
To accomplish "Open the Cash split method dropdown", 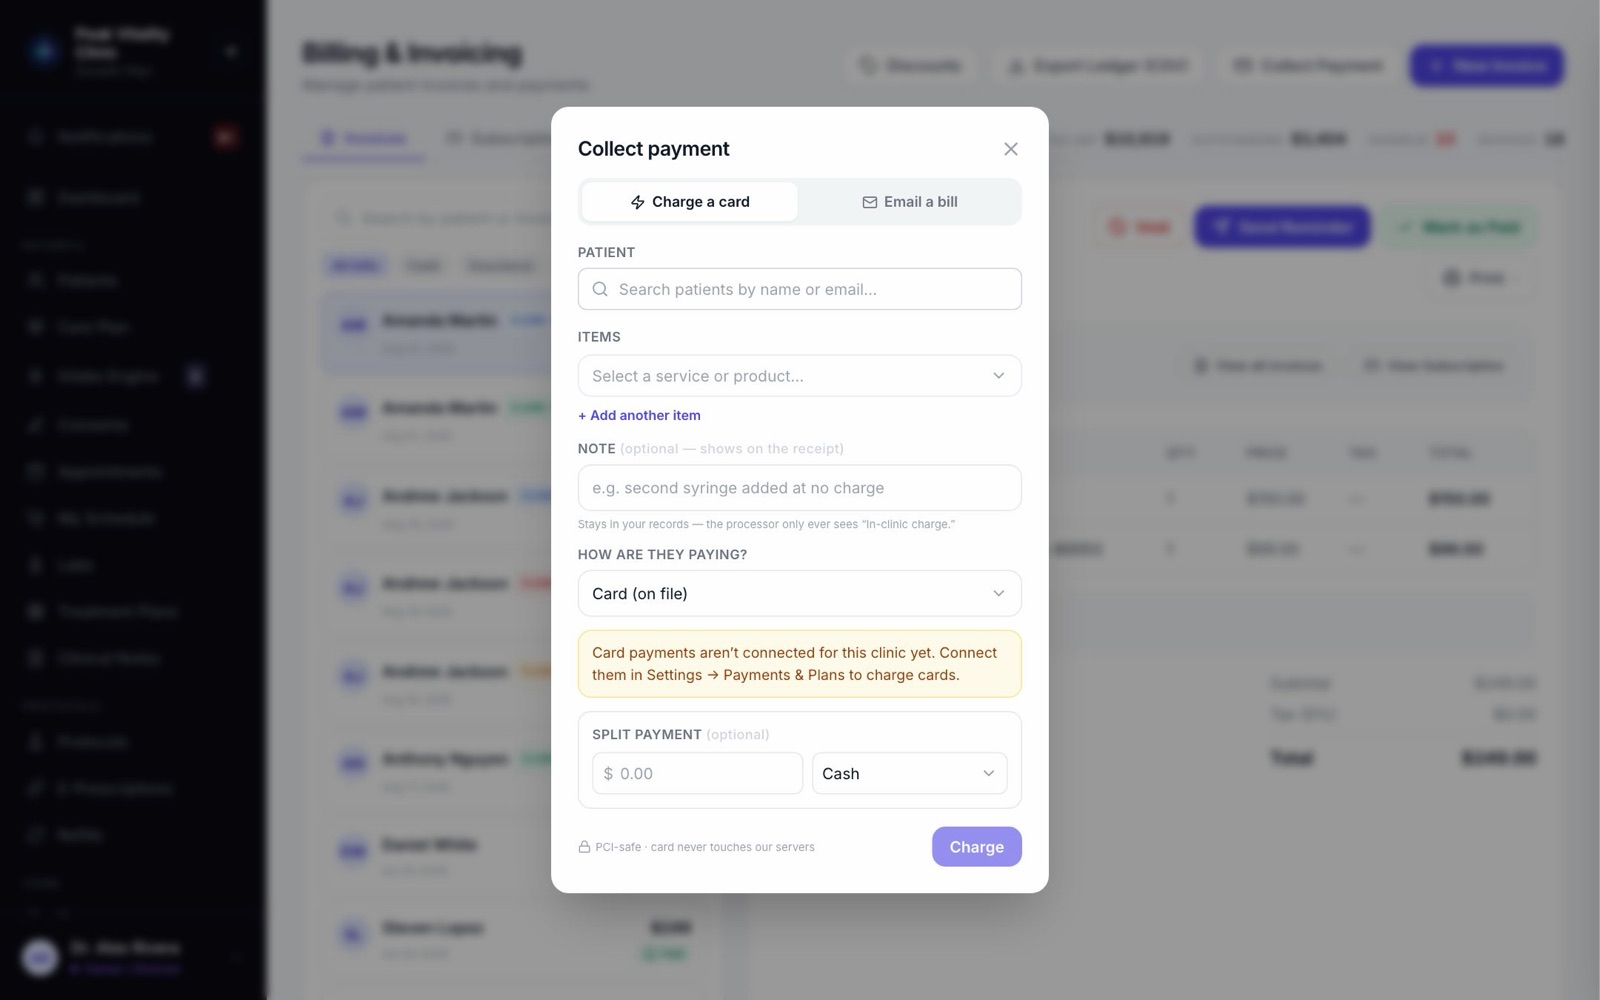I will coord(910,774).
